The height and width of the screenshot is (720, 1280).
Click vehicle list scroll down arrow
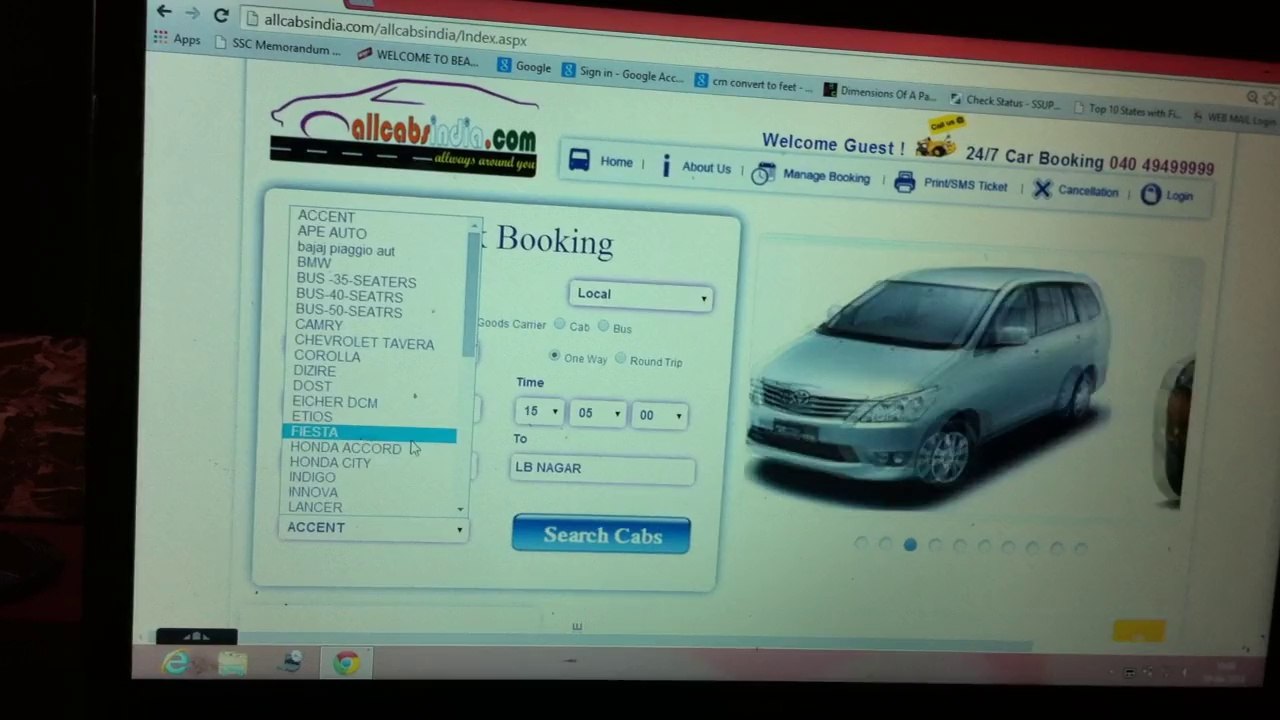(x=461, y=509)
